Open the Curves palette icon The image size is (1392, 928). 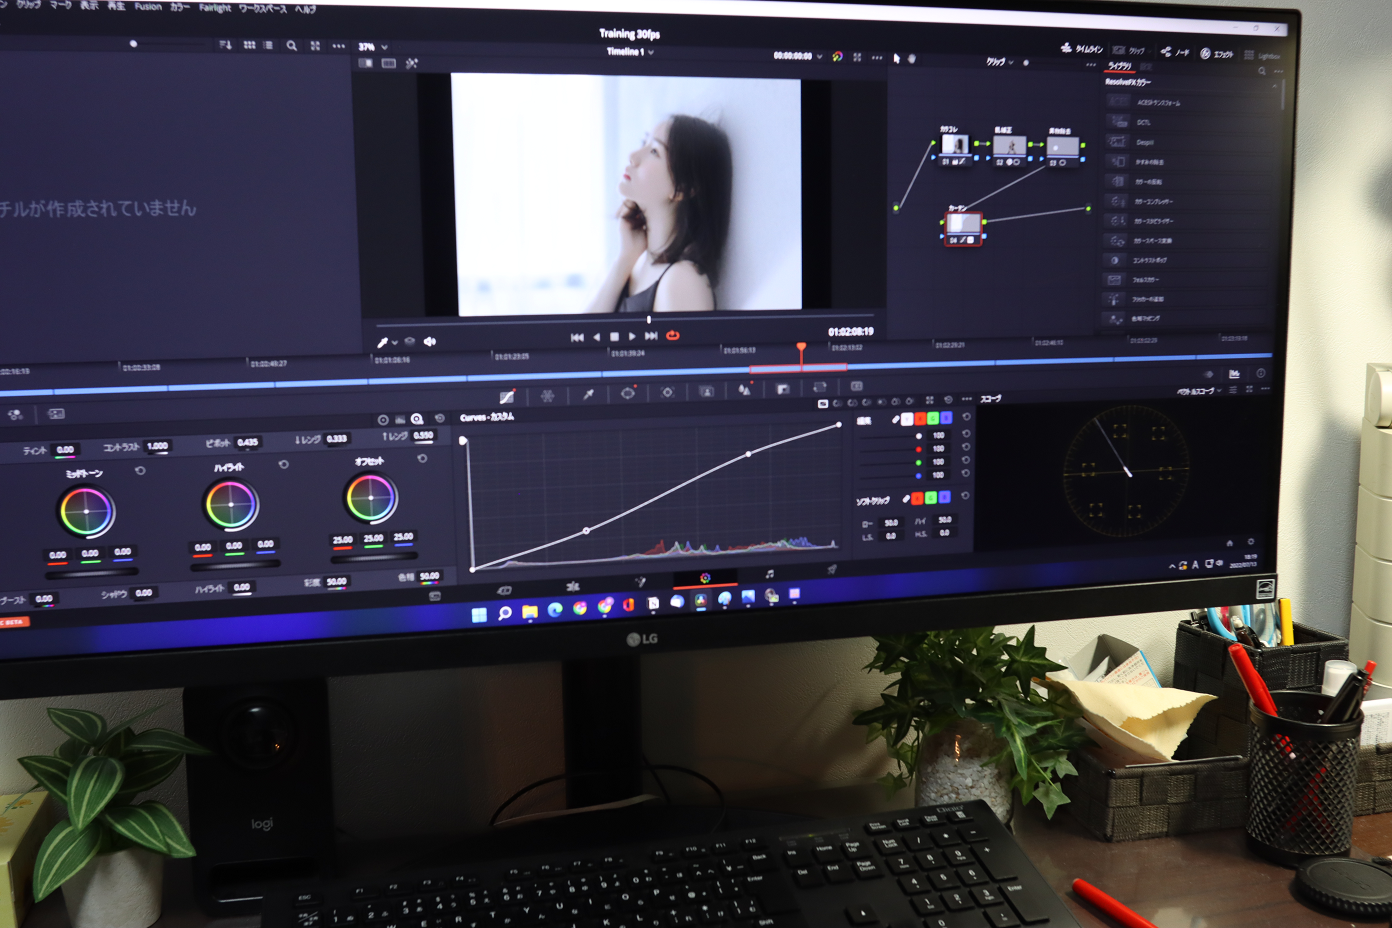tap(507, 397)
